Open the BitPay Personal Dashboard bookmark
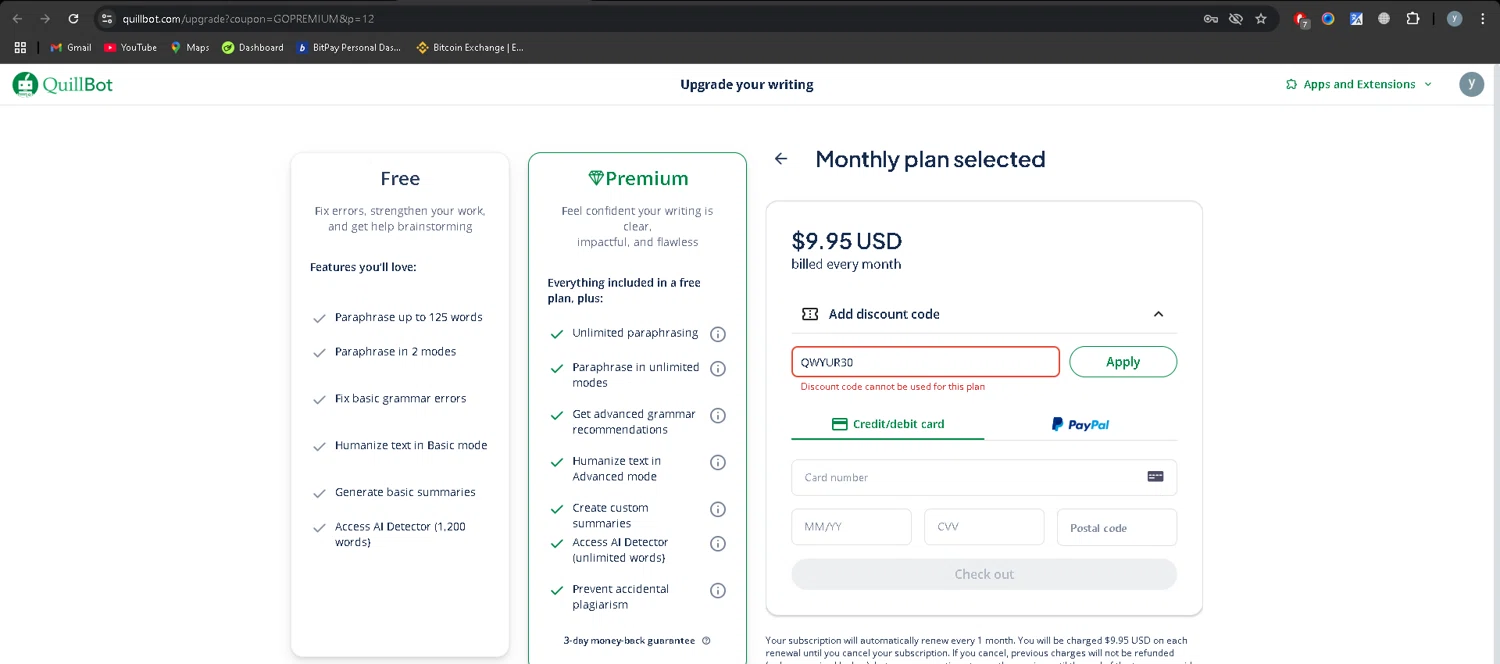The height and width of the screenshot is (664, 1500). coord(349,47)
